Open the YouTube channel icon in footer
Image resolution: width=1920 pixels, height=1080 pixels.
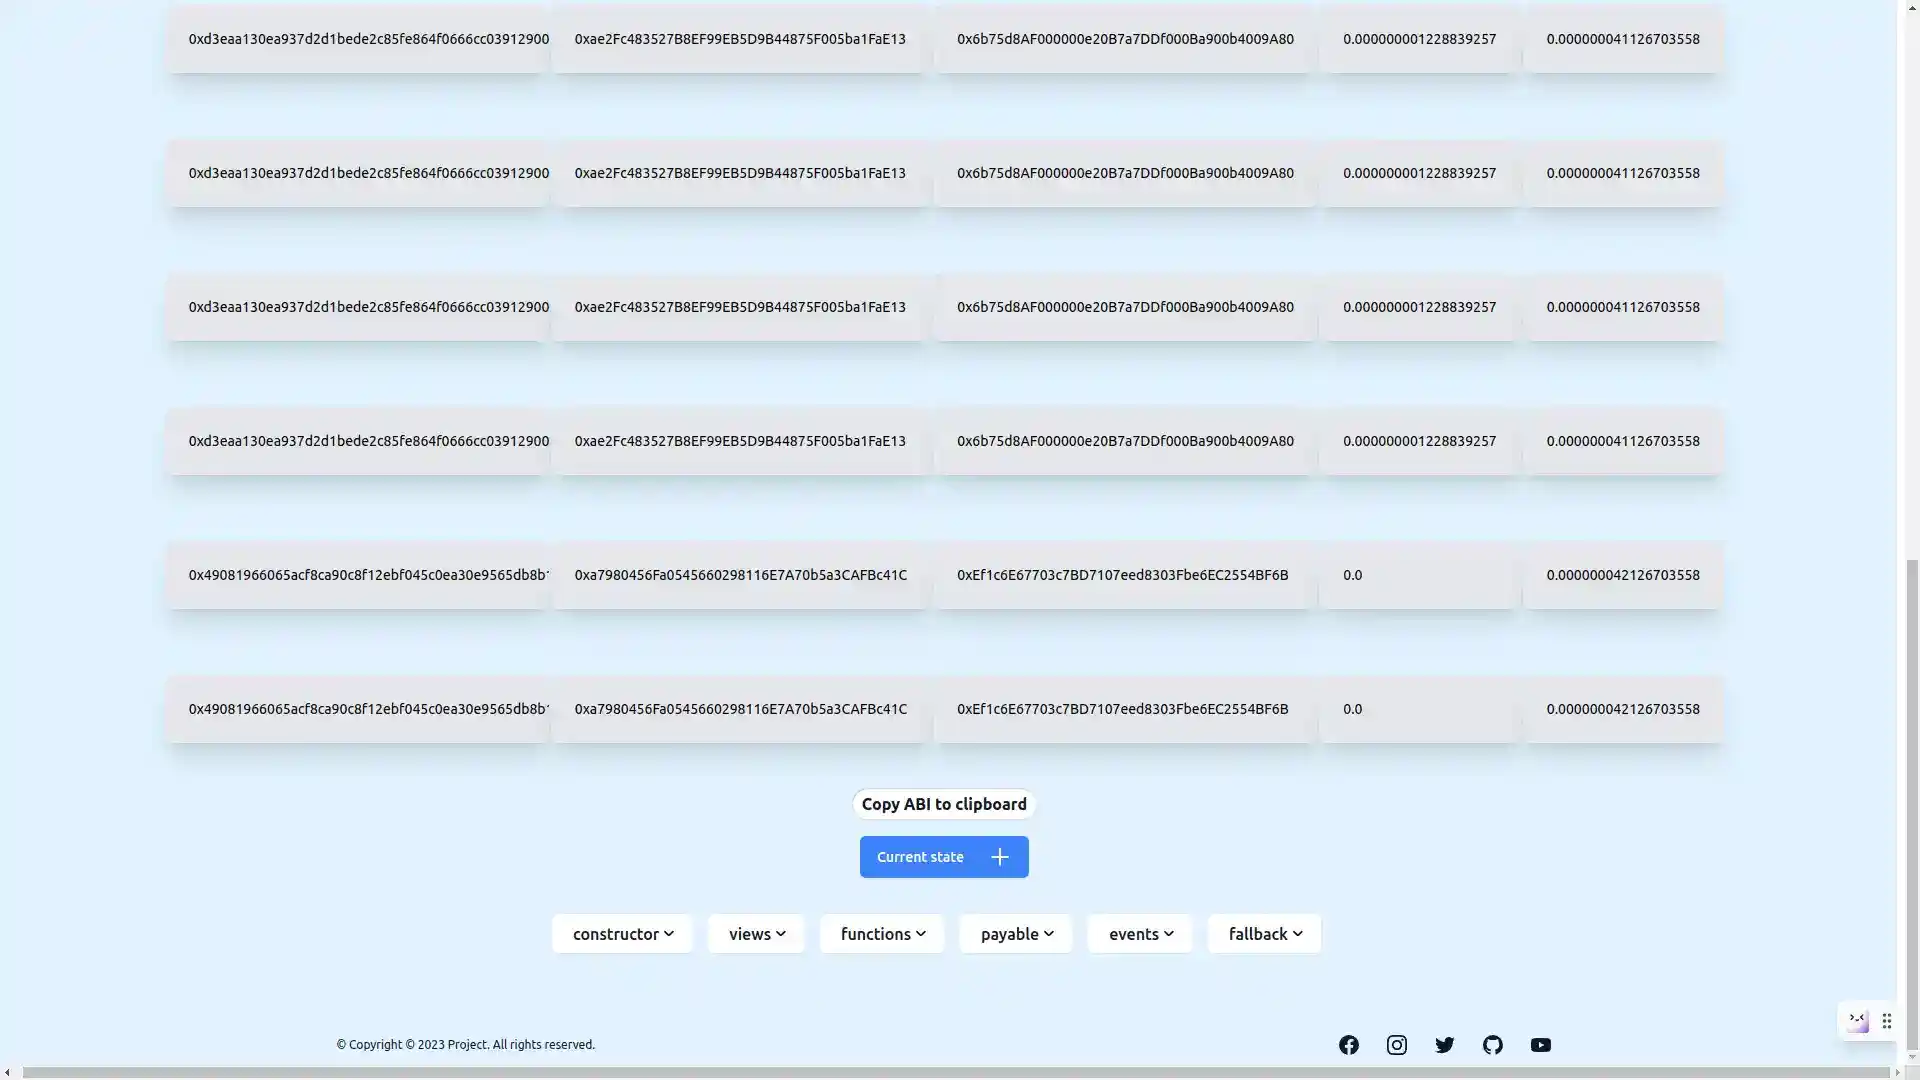point(1540,1044)
